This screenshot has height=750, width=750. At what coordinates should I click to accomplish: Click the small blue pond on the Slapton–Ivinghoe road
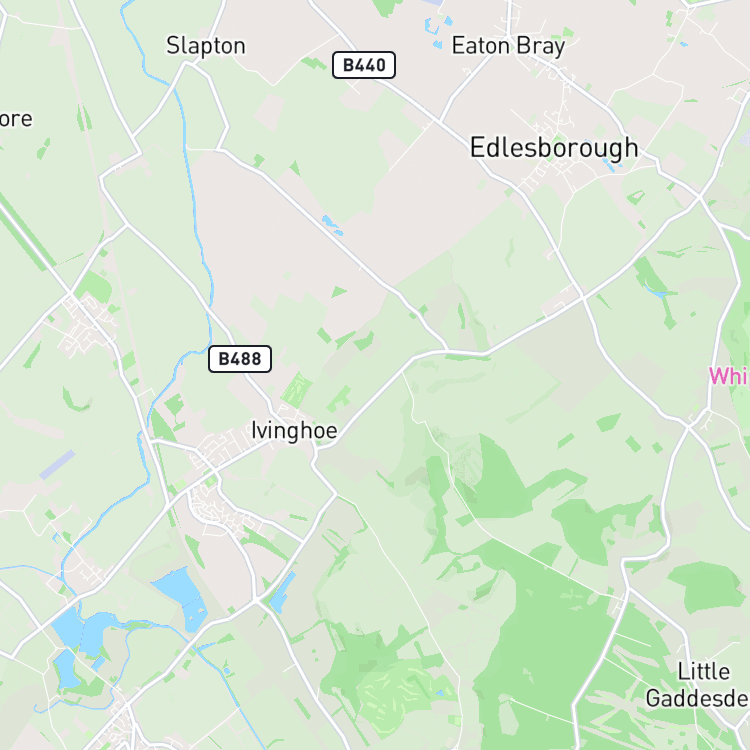pyautogui.click(x=332, y=225)
